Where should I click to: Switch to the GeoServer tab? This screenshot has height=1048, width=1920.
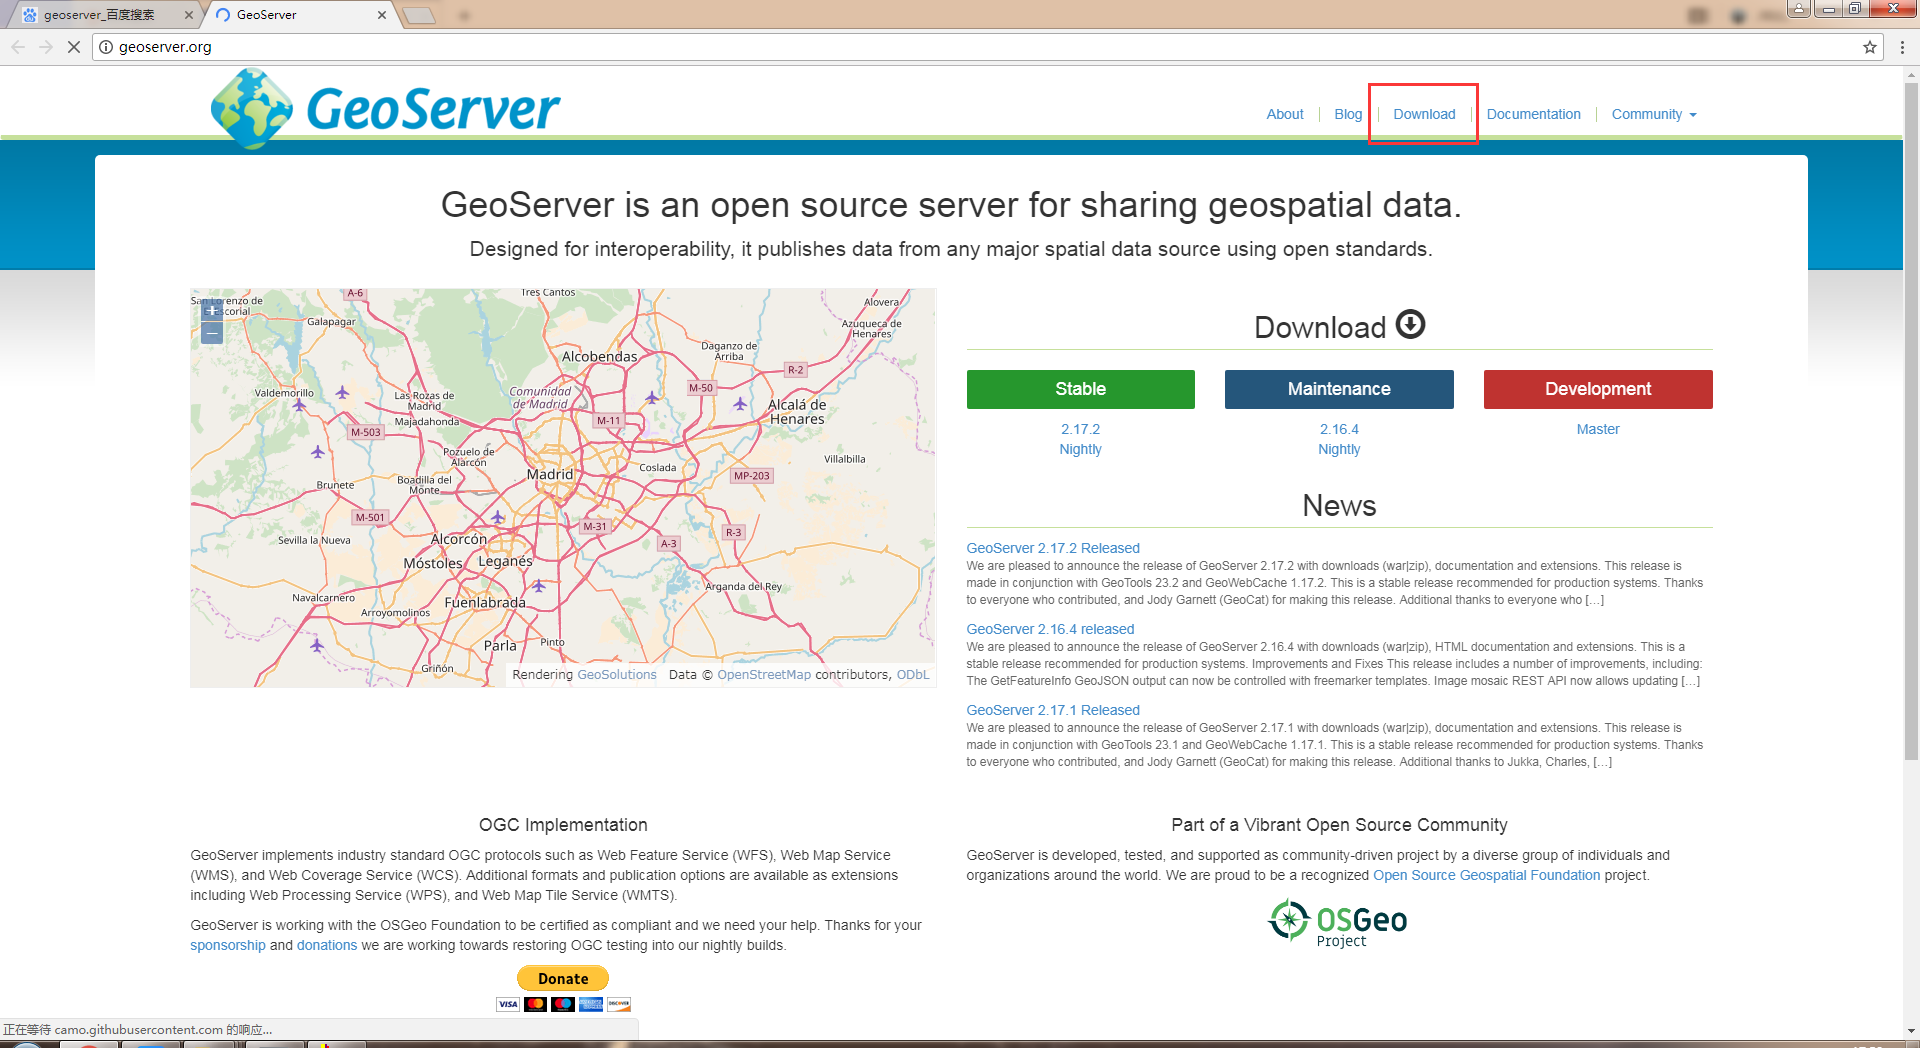[300, 15]
